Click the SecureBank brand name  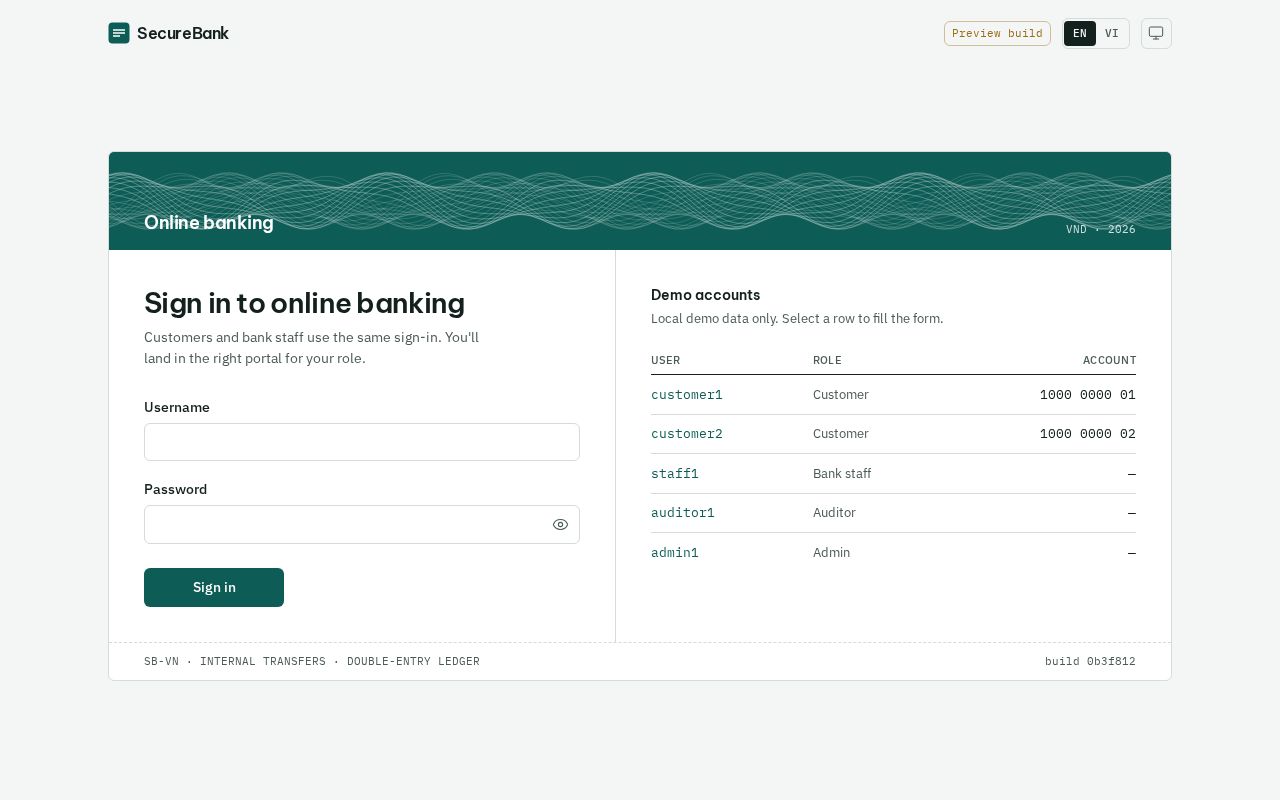coord(183,33)
